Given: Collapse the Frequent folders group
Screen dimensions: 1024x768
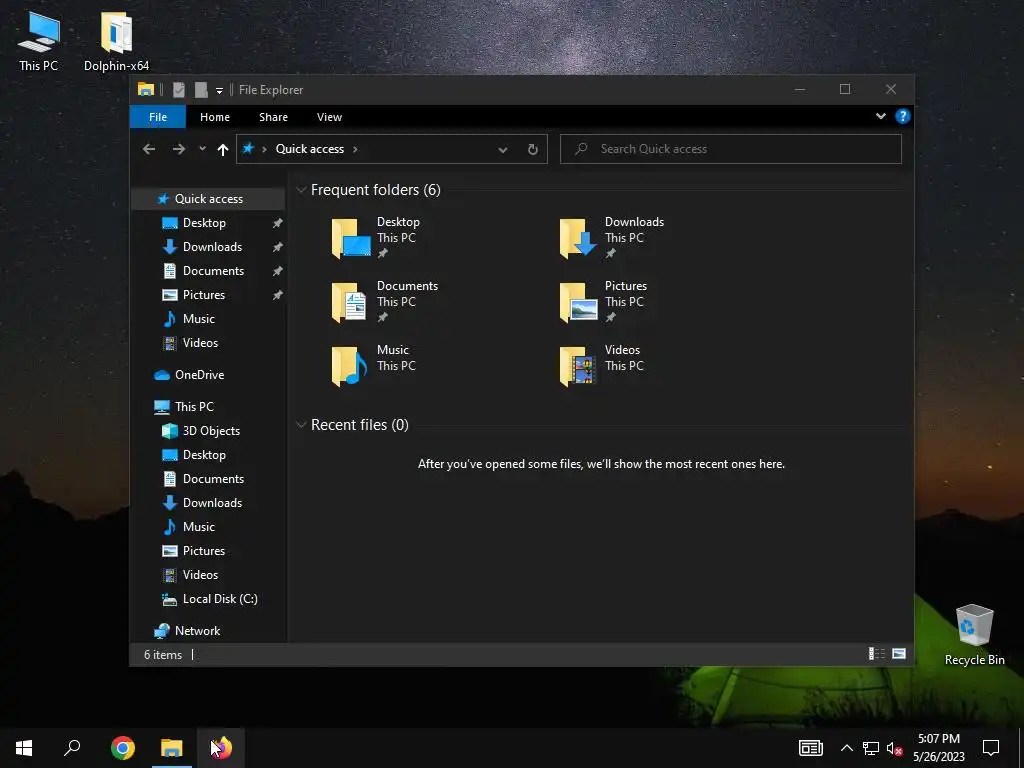Looking at the screenshot, I should [301, 190].
